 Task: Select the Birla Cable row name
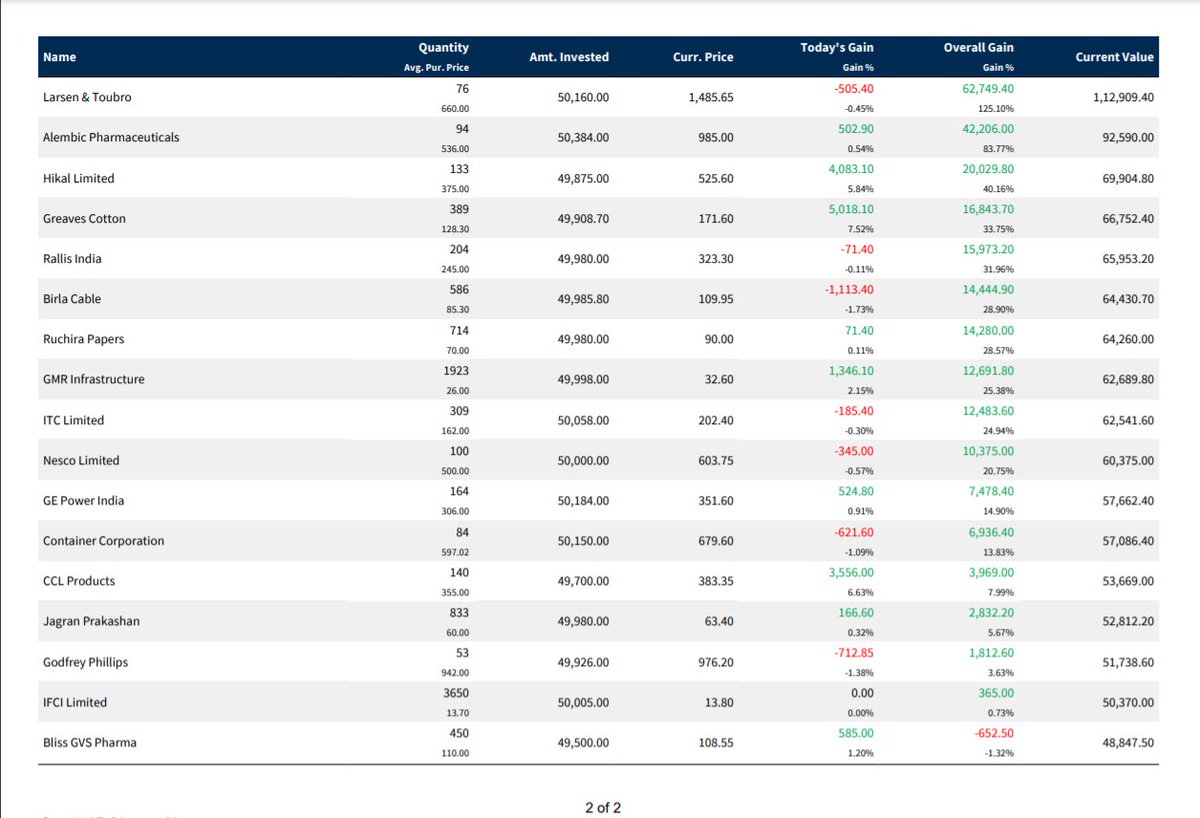pos(72,299)
